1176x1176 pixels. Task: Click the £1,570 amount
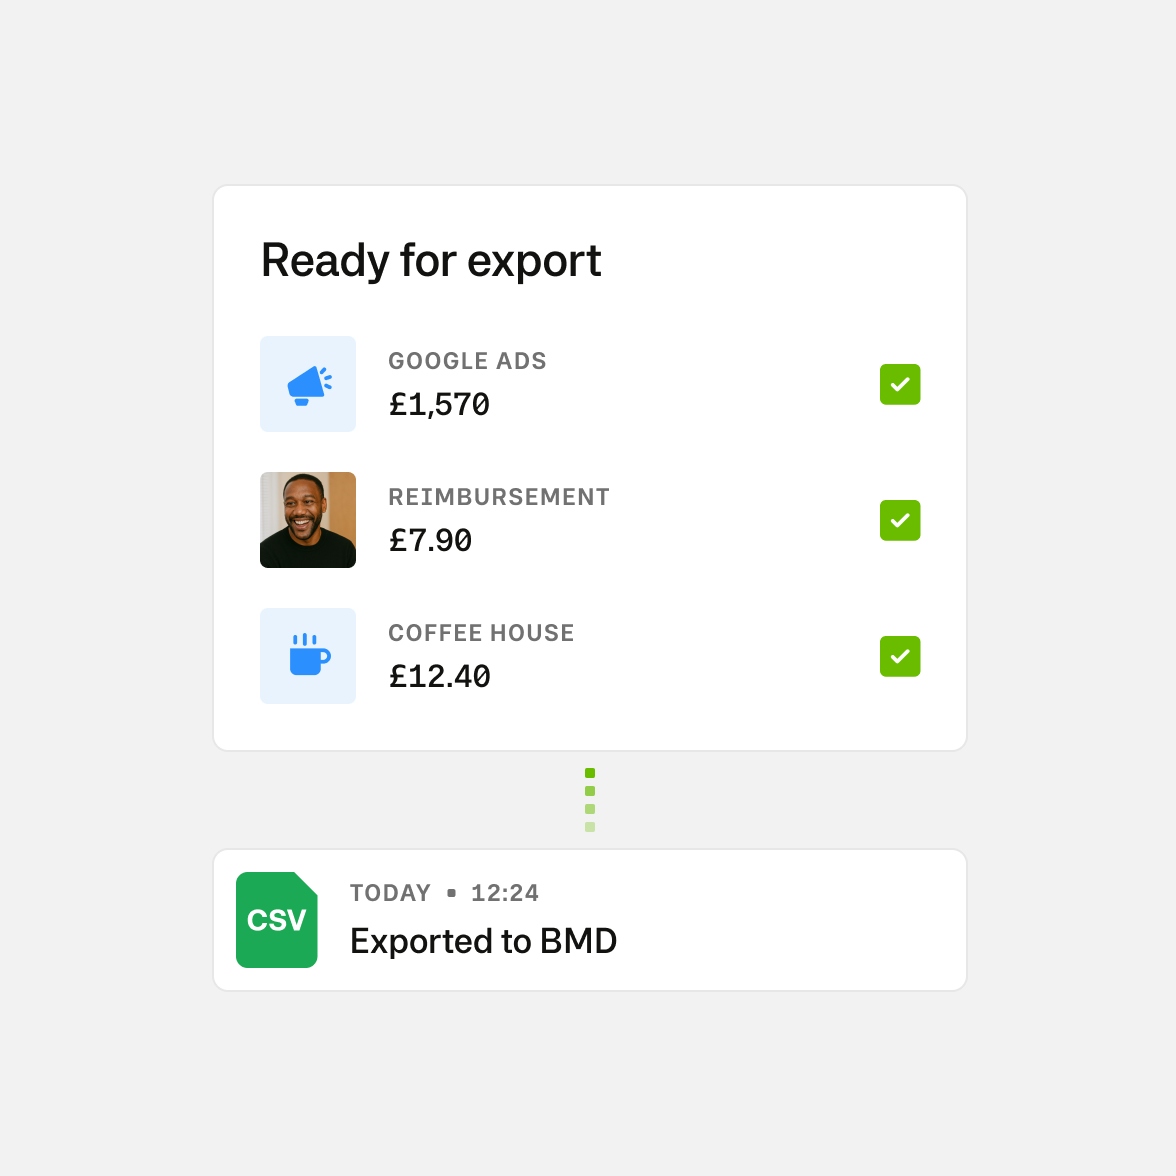click(439, 405)
